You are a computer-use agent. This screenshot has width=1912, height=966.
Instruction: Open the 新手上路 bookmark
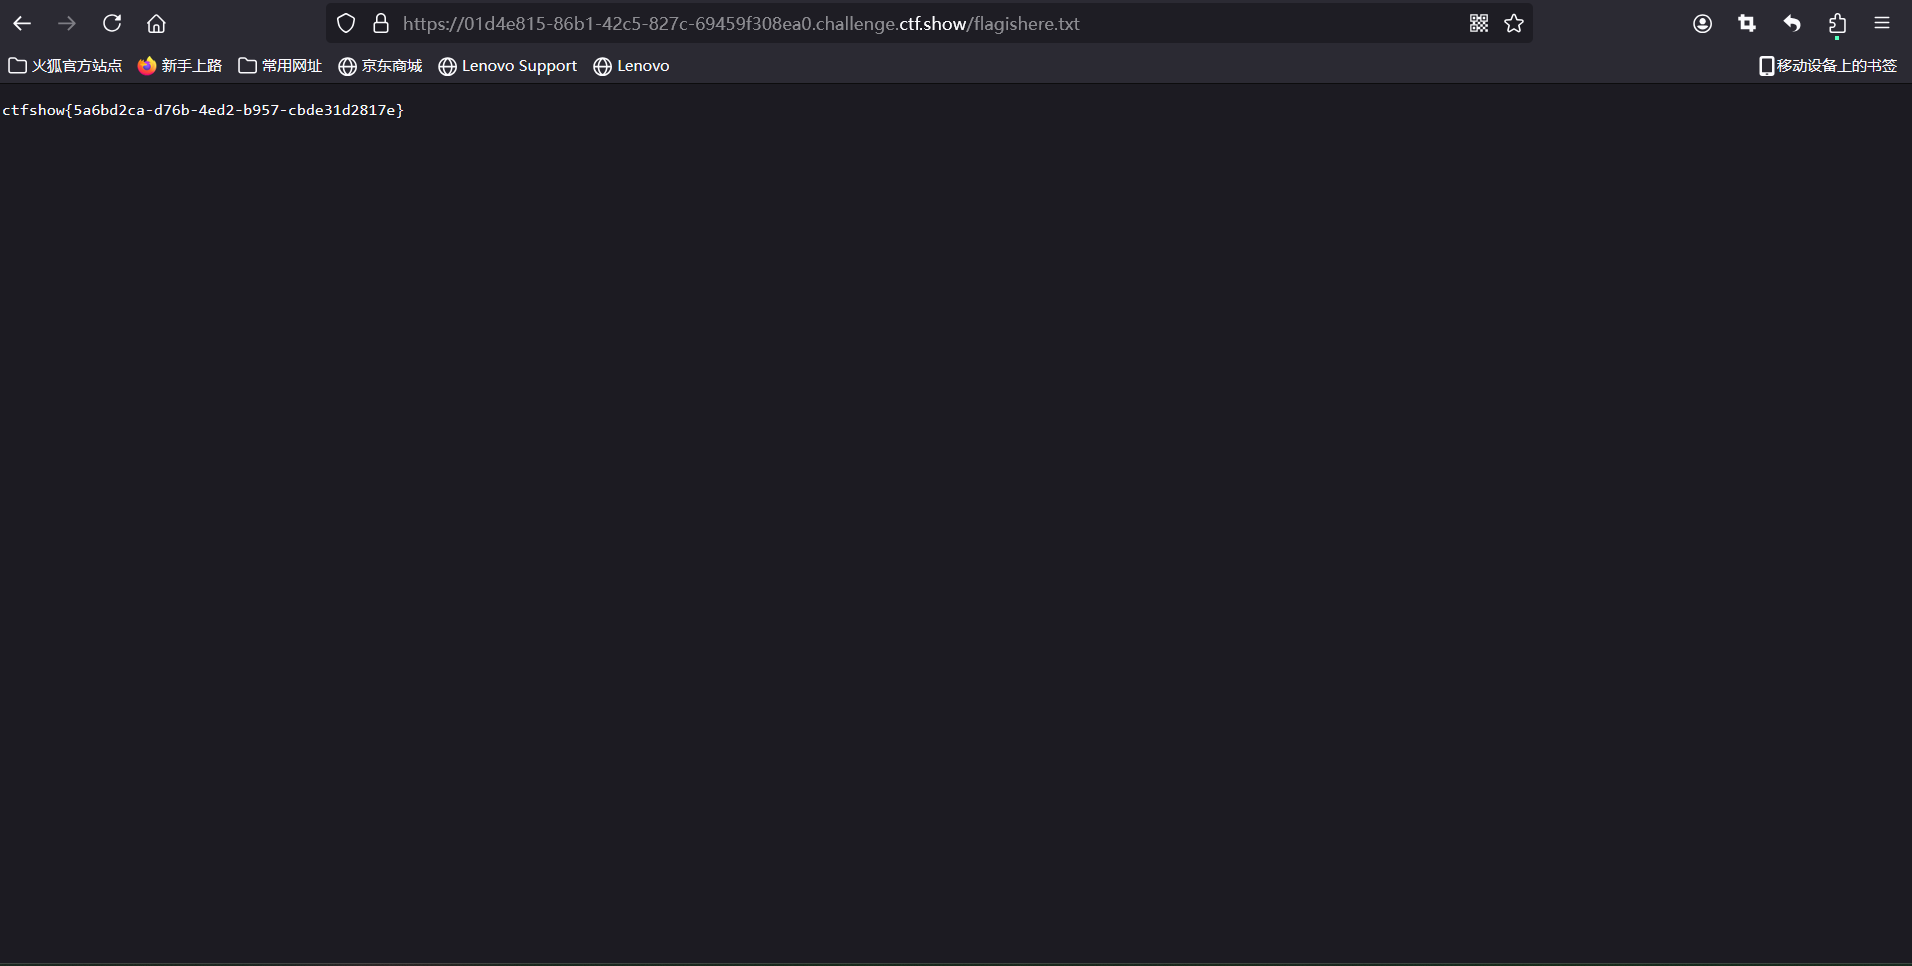[180, 66]
